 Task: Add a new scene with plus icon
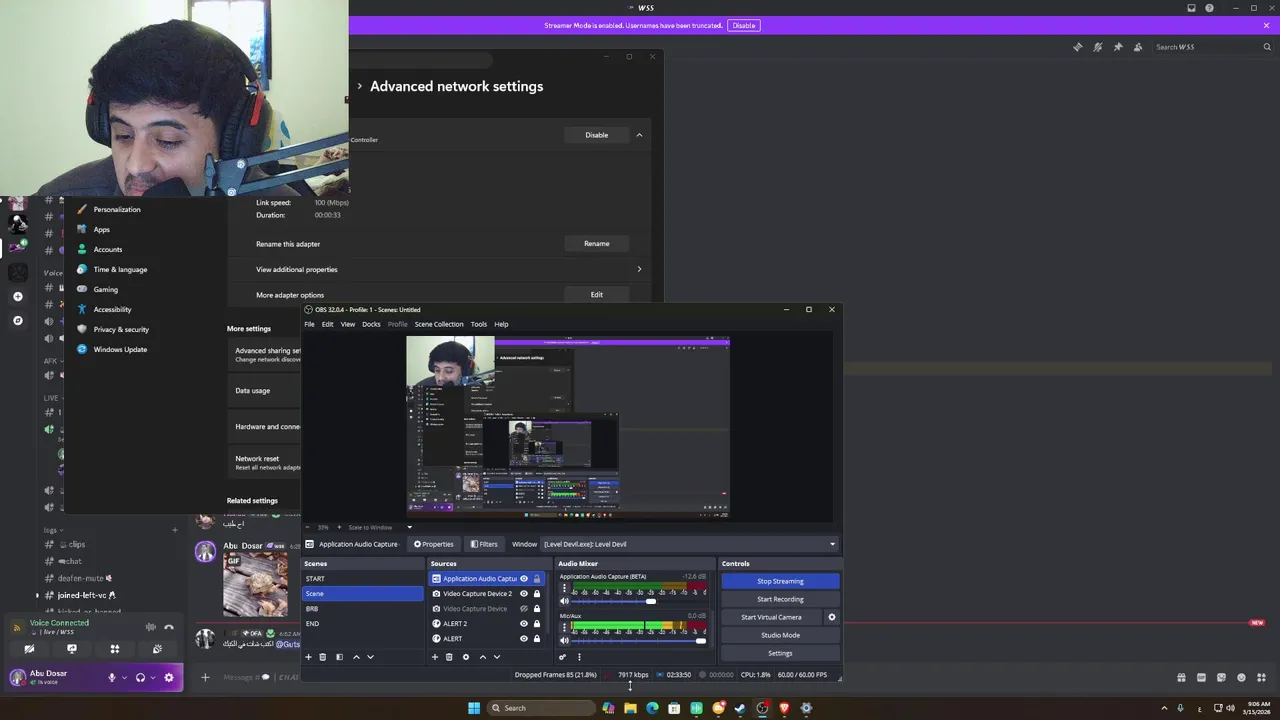[x=308, y=657]
